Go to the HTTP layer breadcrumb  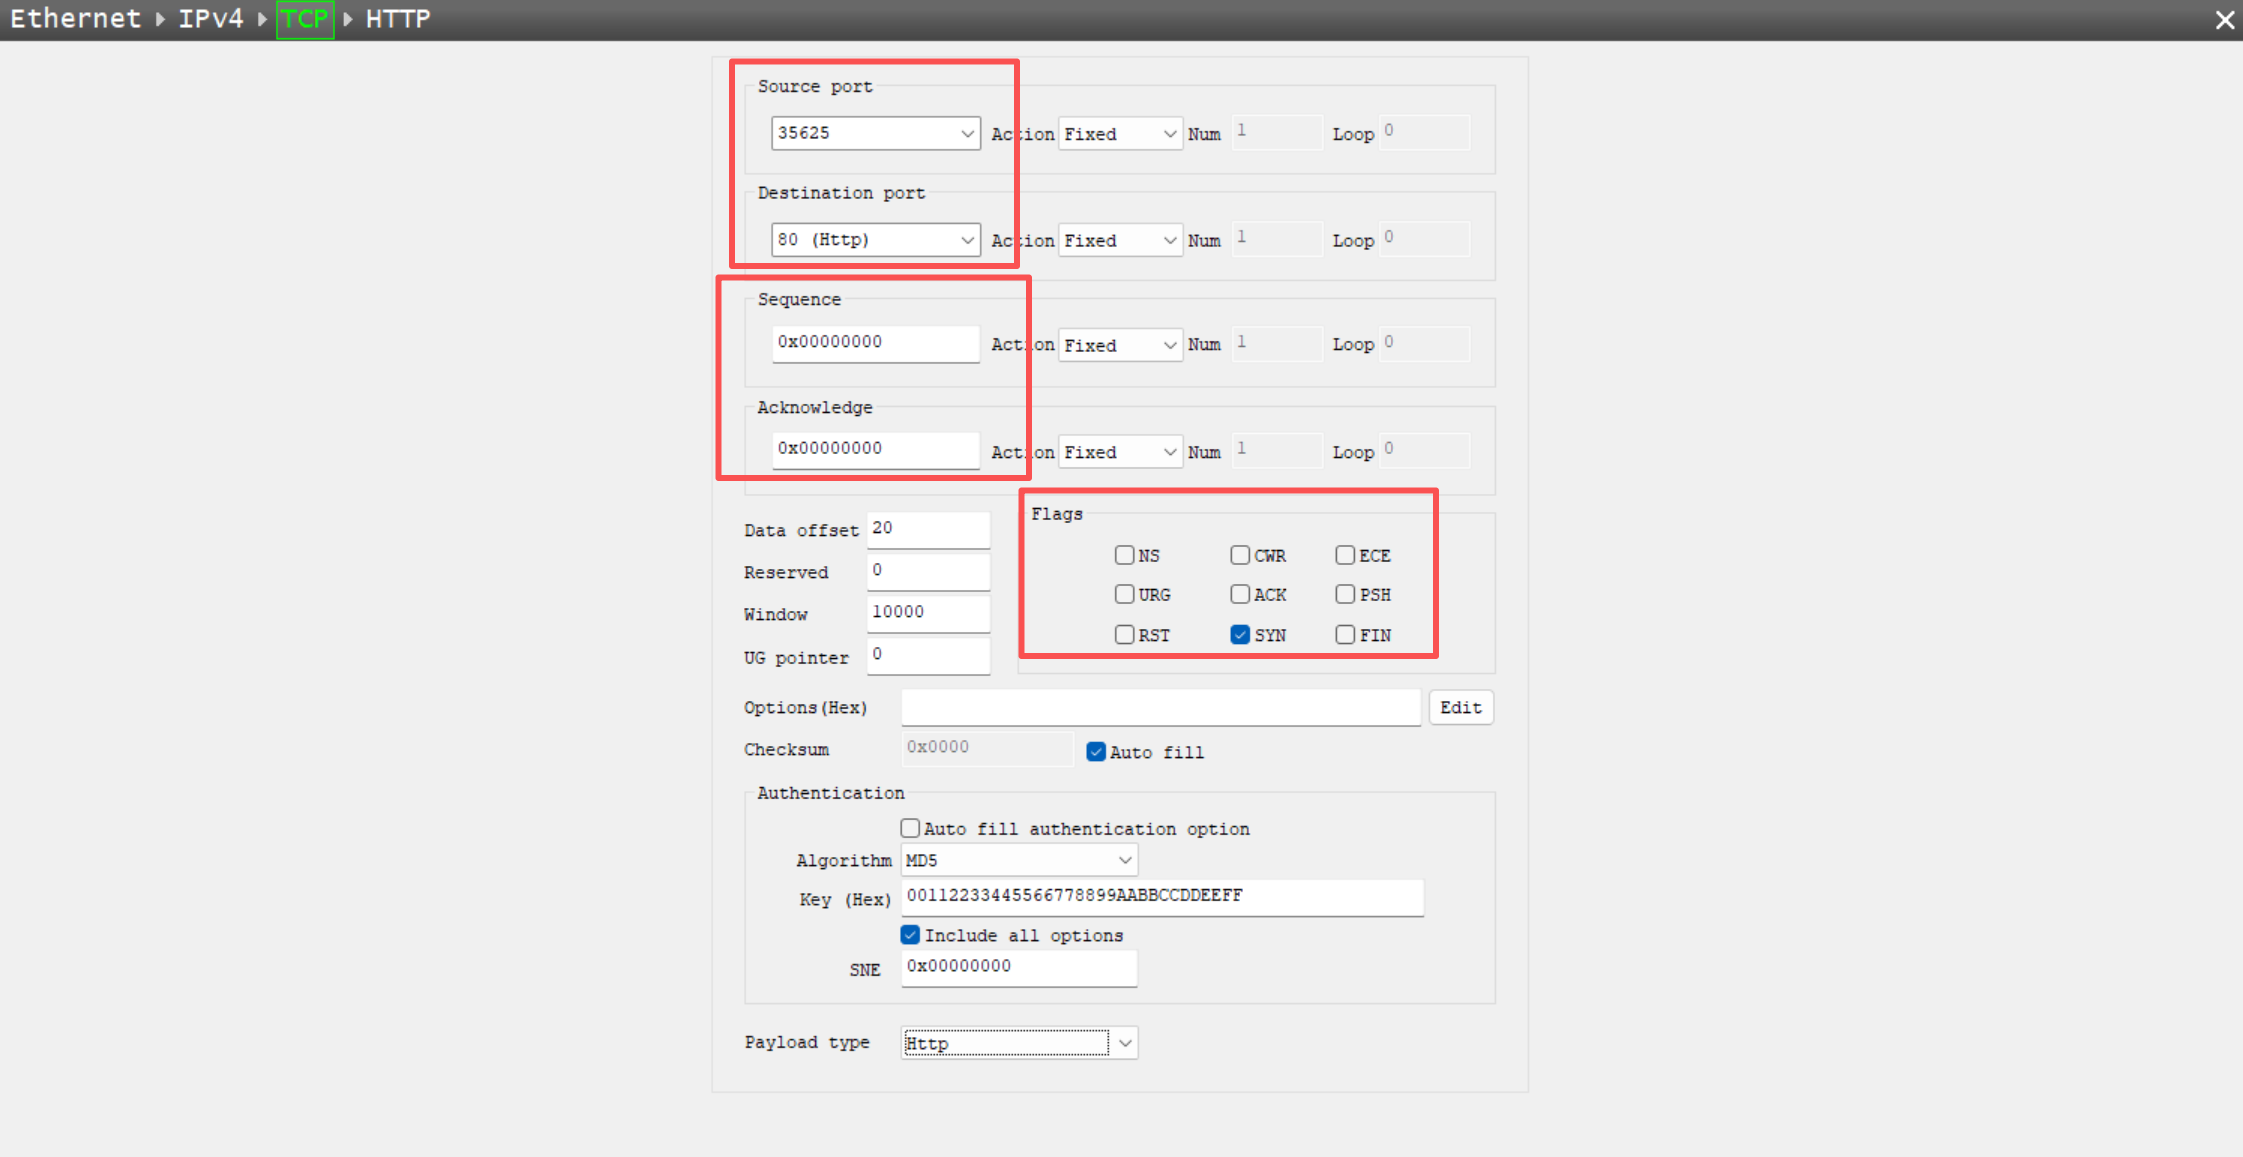397,19
